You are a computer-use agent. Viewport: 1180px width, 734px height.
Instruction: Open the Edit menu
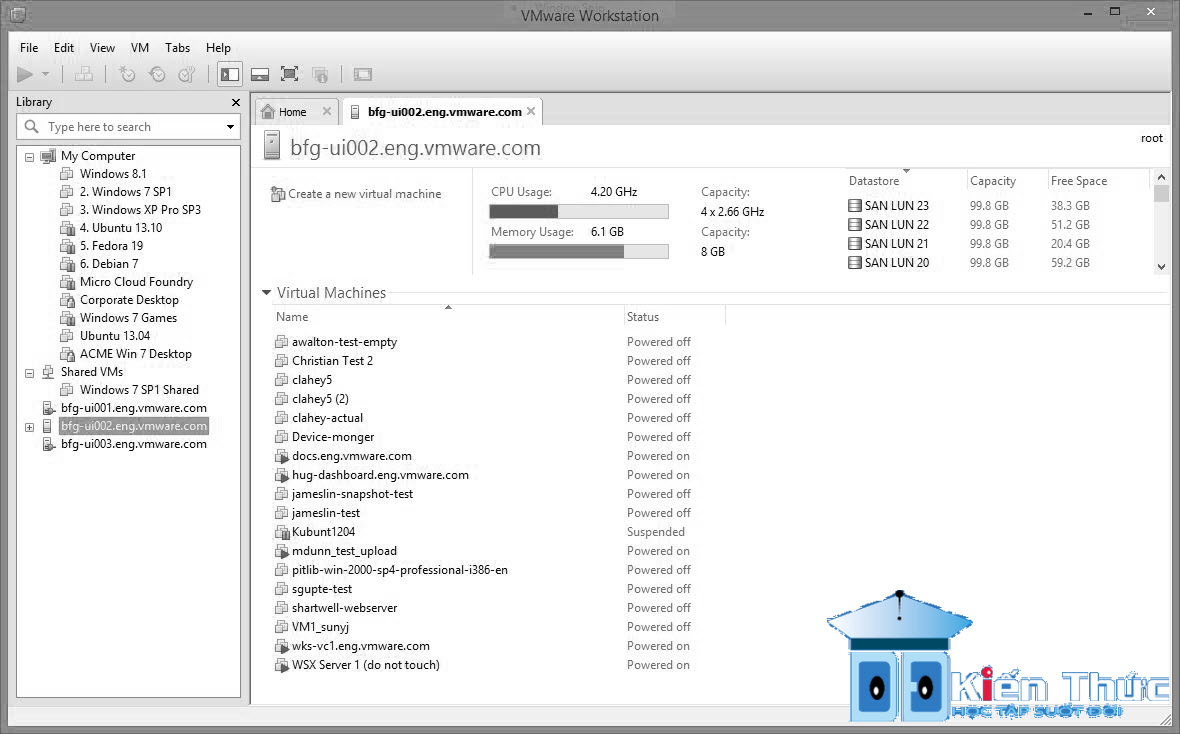[64, 47]
